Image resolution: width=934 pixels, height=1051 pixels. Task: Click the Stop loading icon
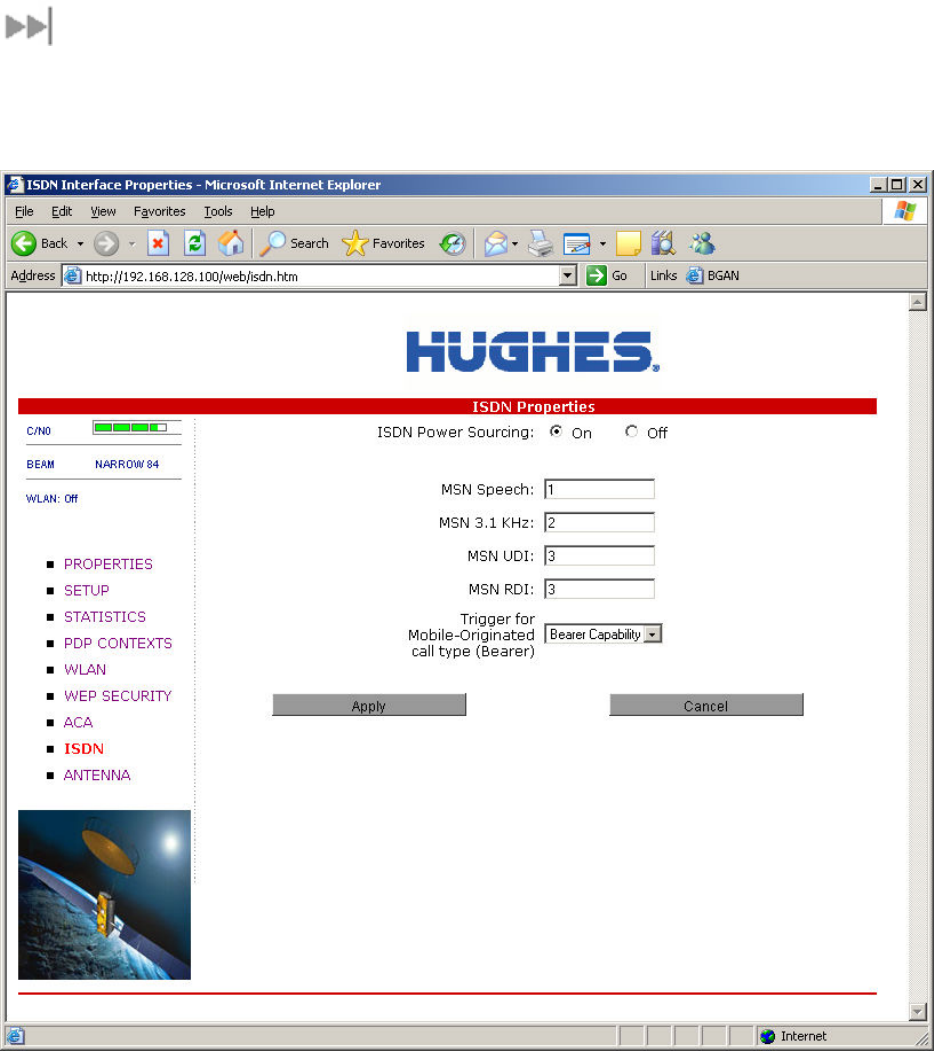158,243
